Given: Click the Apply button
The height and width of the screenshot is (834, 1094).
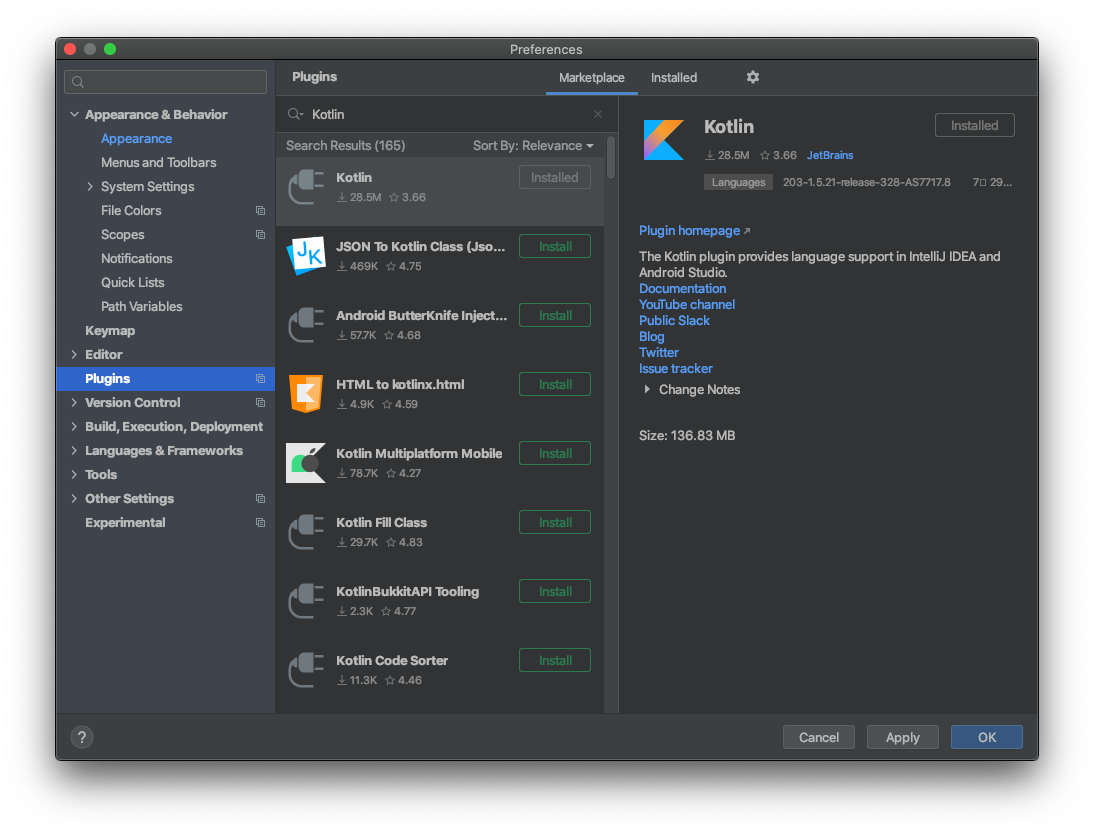Looking at the screenshot, I should click(x=902, y=737).
